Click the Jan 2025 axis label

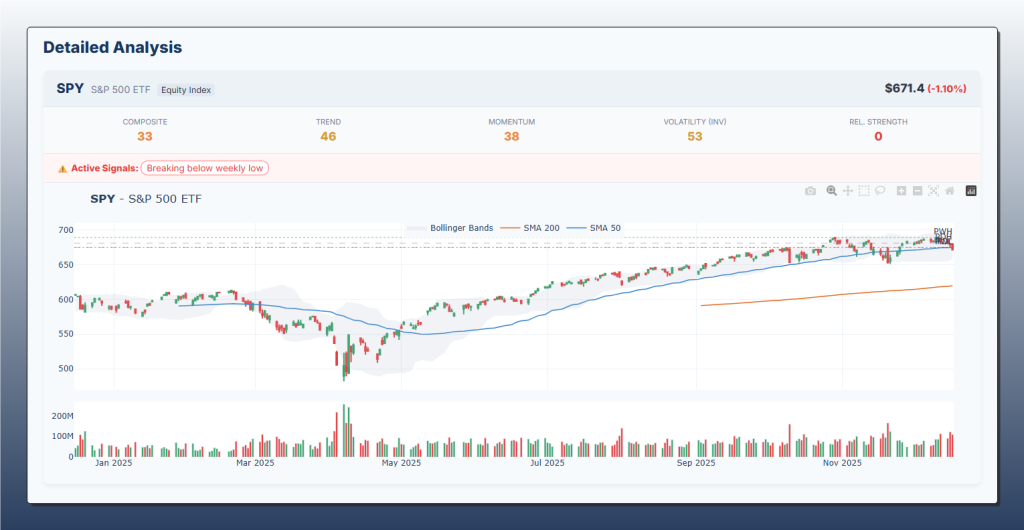114,463
